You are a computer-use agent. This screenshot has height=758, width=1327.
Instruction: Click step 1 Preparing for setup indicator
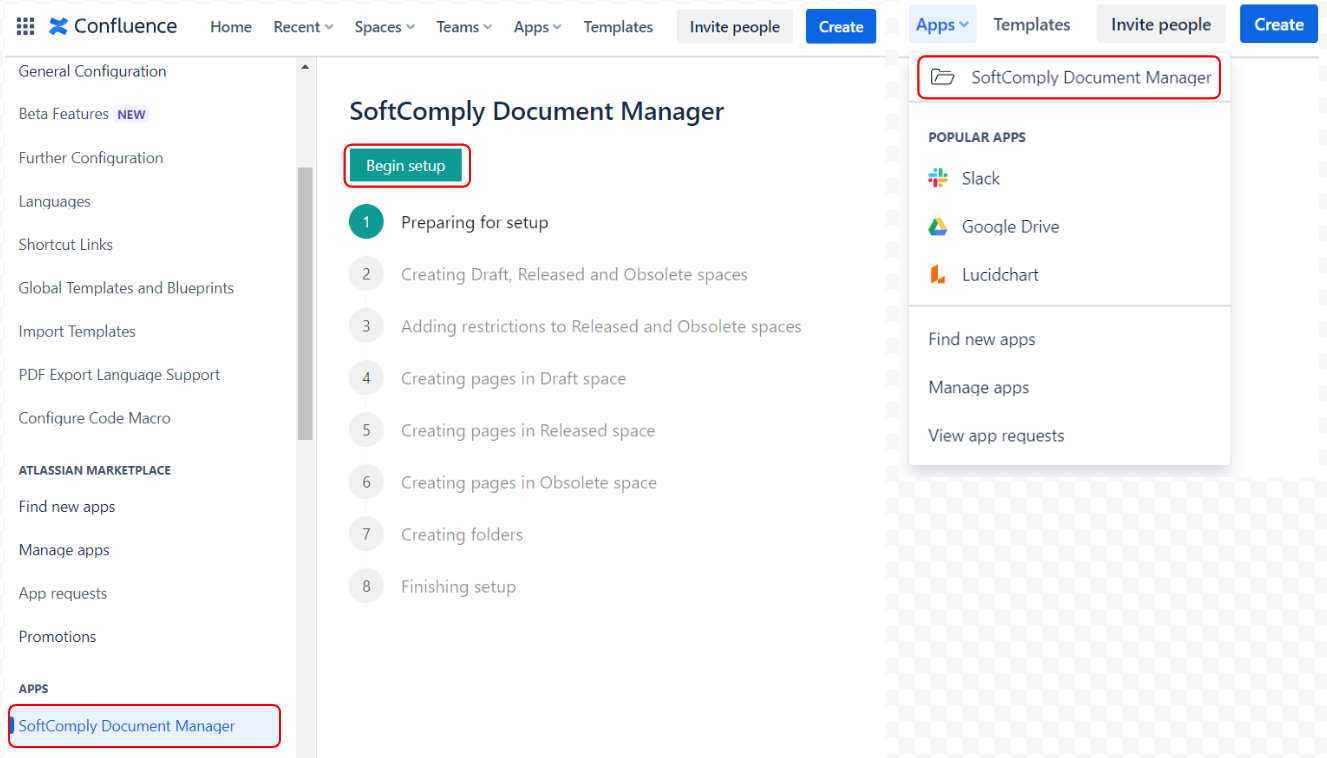(x=366, y=221)
